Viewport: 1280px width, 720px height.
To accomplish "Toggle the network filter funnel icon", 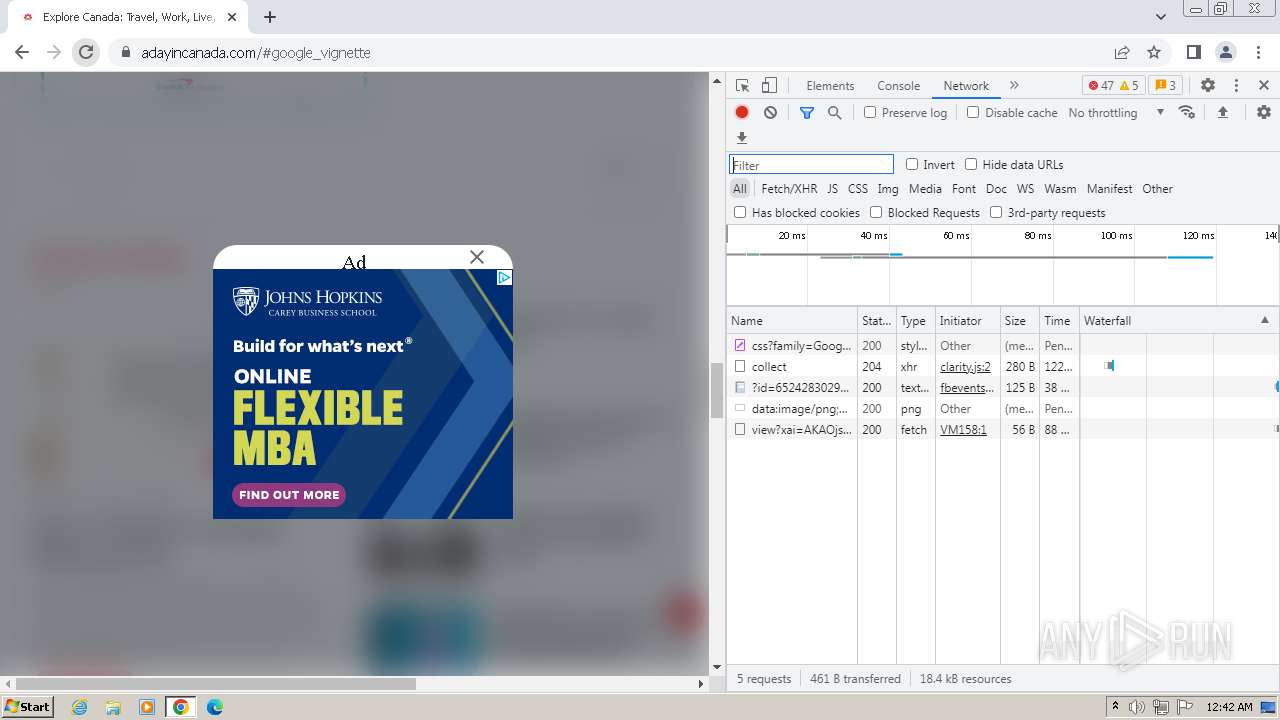I will (x=807, y=112).
